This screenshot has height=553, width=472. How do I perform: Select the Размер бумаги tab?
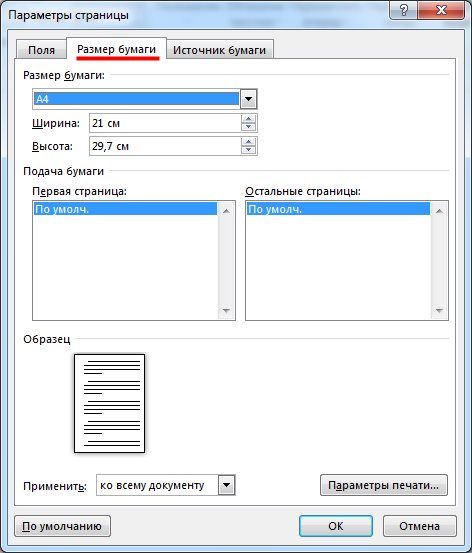click(x=116, y=49)
